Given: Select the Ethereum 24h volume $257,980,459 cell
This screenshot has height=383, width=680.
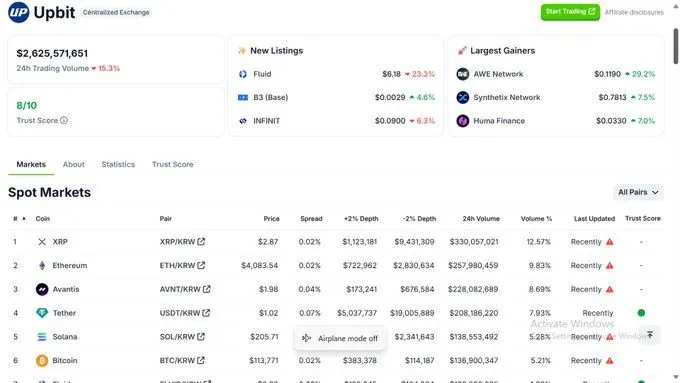Looking at the screenshot, I should (x=473, y=265).
